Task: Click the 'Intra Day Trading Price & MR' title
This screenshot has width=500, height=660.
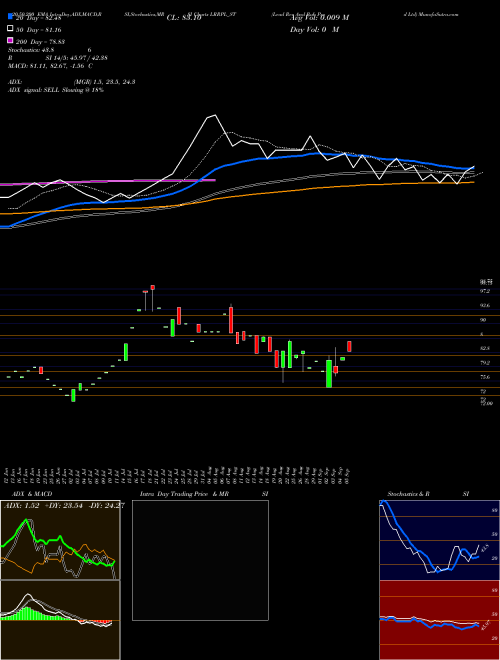Action: coord(184,494)
